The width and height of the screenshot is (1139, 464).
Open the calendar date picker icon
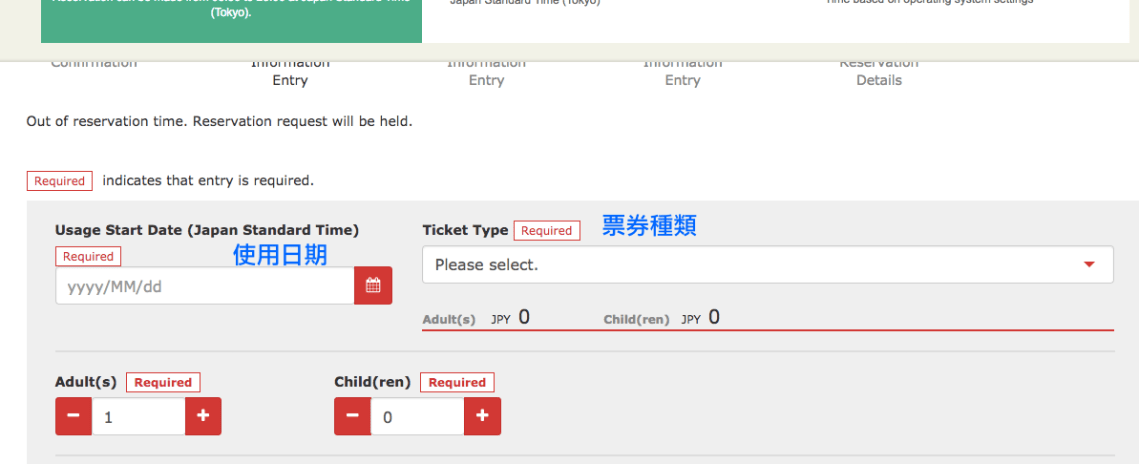(373, 286)
